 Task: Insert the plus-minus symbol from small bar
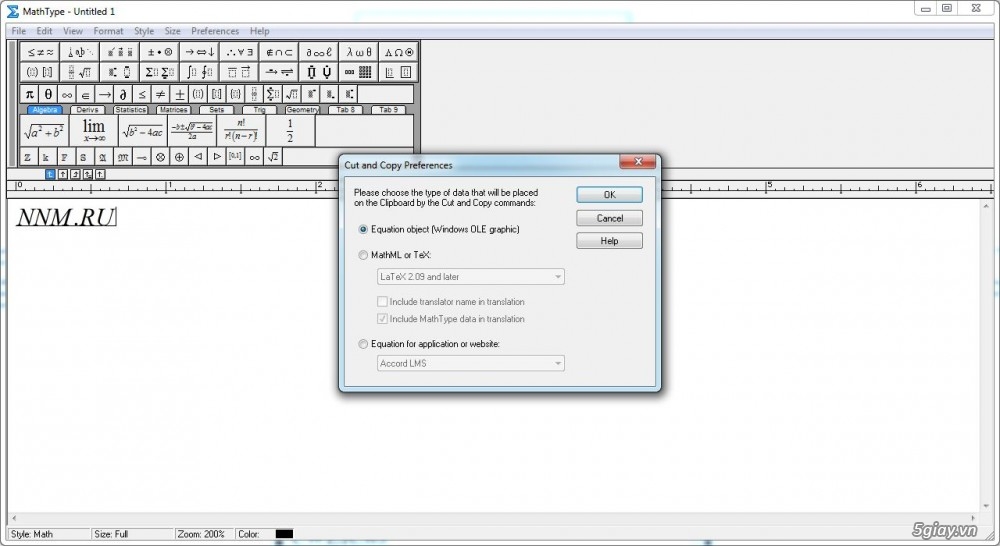[x=180, y=94]
